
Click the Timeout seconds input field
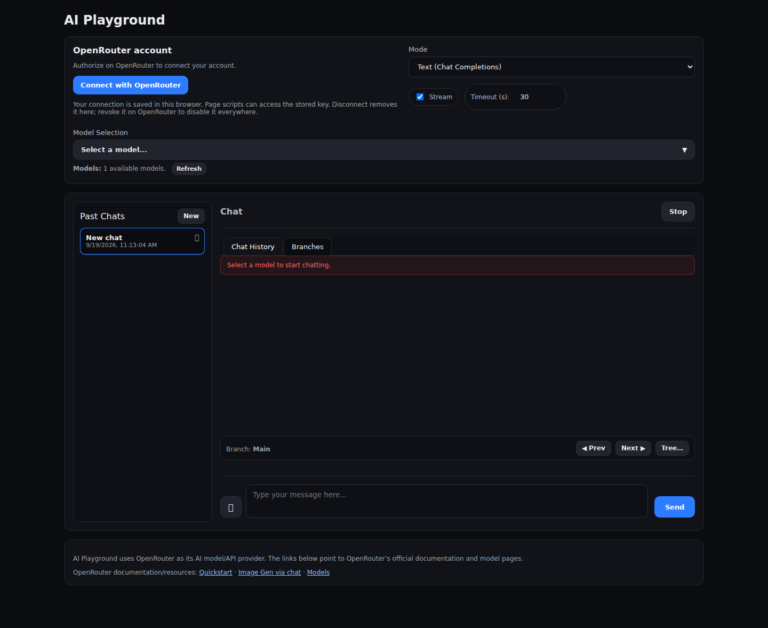[x=537, y=97]
